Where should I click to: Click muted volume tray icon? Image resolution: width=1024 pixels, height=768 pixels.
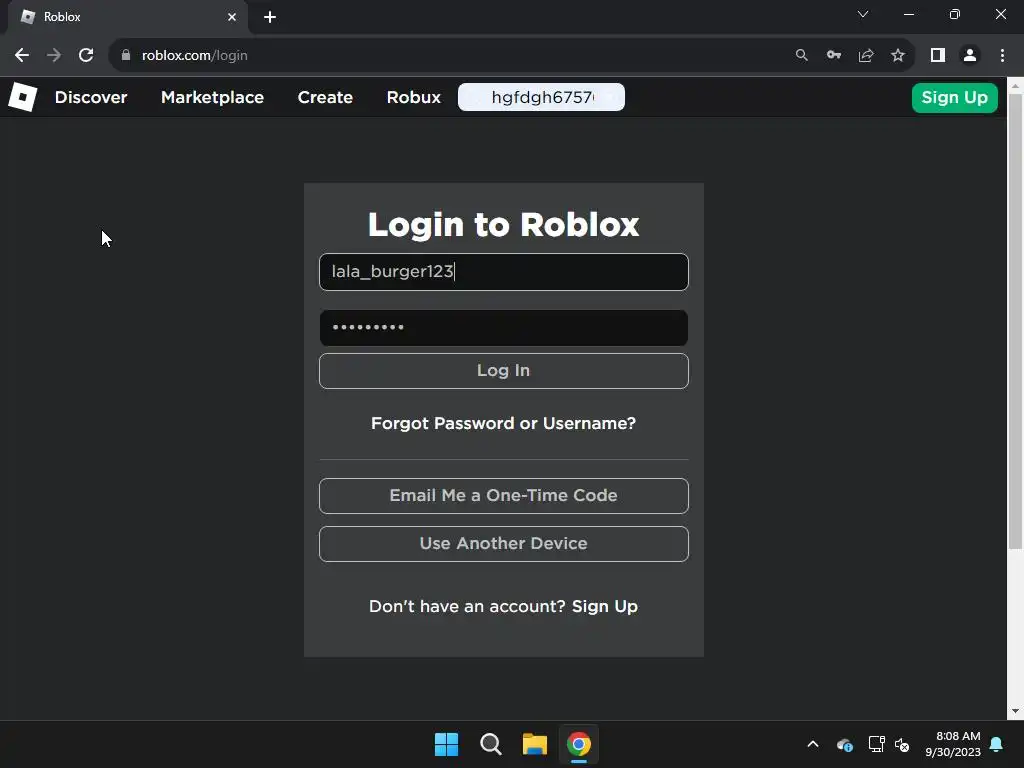(902, 744)
